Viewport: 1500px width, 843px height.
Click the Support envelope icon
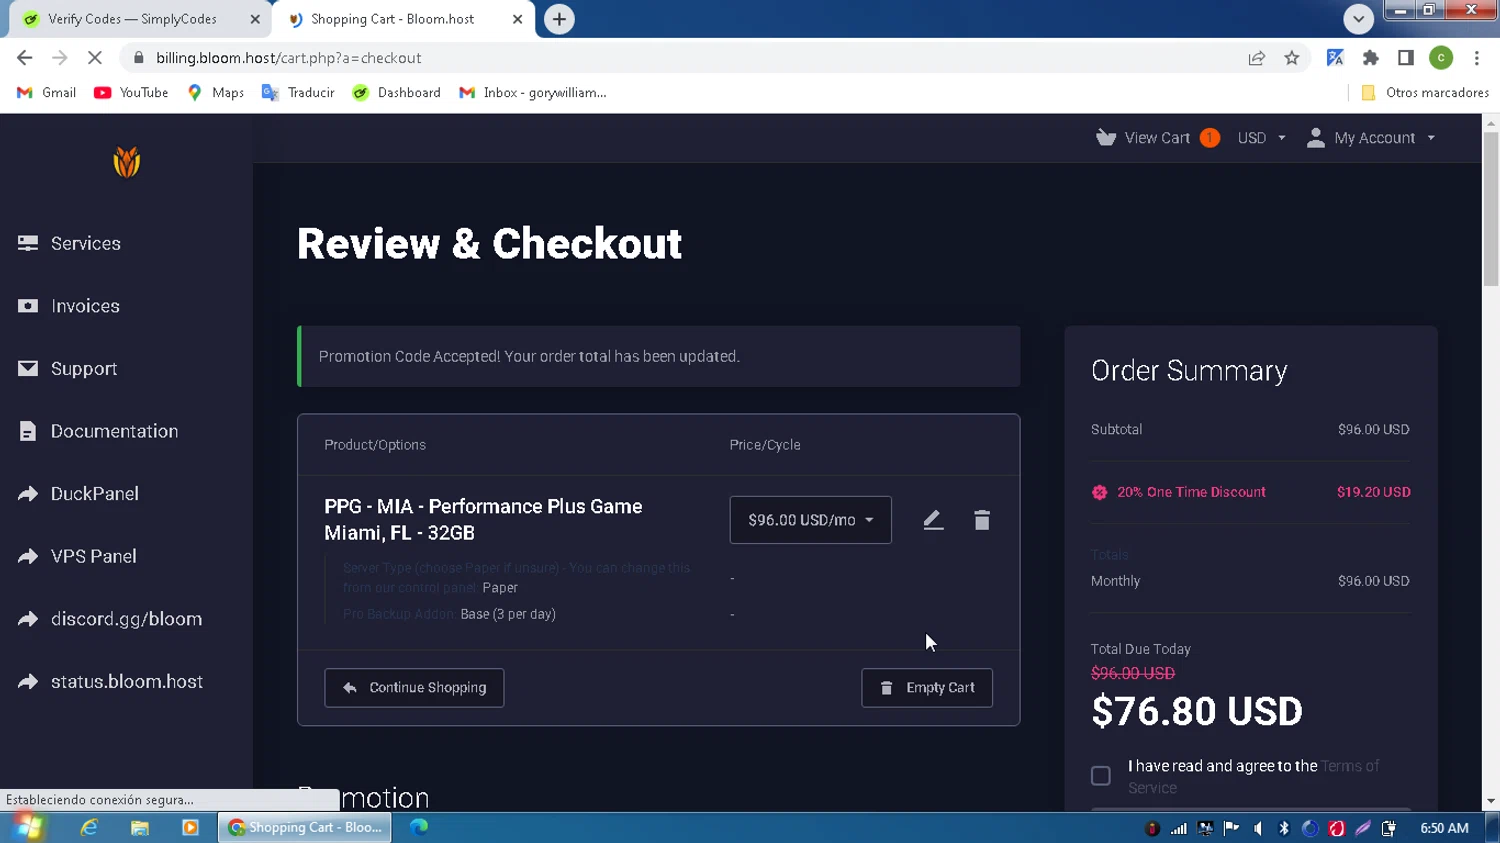click(x=28, y=369)
